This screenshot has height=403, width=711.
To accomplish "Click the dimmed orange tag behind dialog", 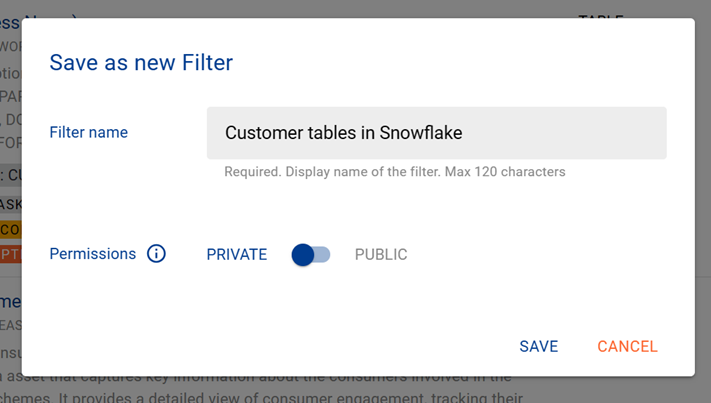I will click(10, 230).
